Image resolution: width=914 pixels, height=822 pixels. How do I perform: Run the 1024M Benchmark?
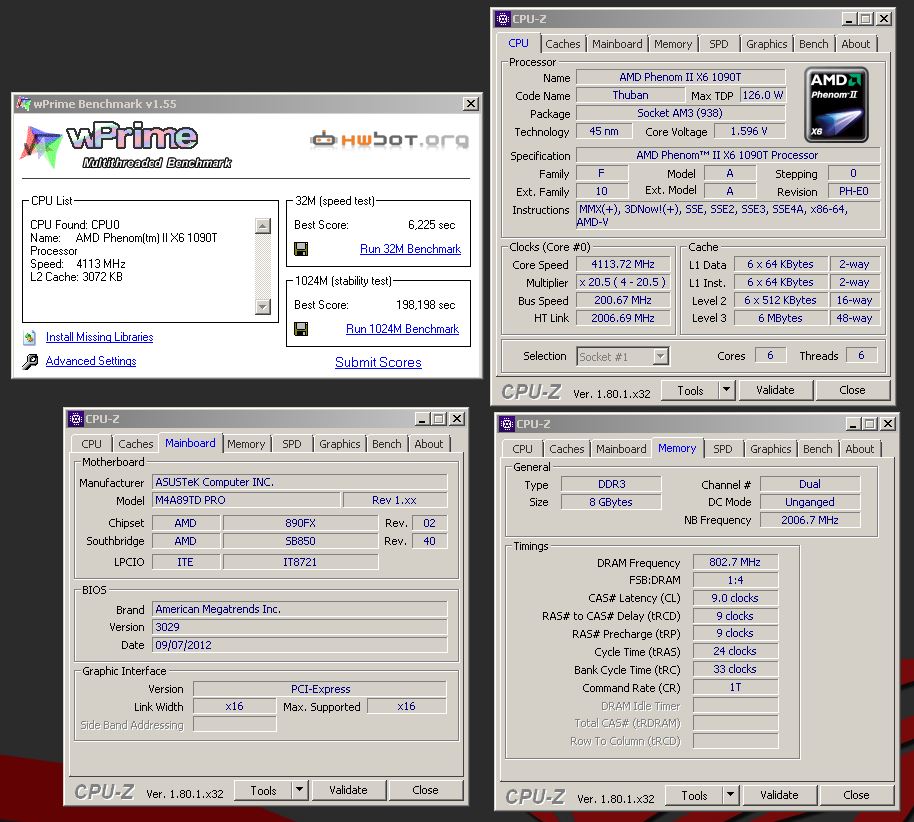[402, 329]
